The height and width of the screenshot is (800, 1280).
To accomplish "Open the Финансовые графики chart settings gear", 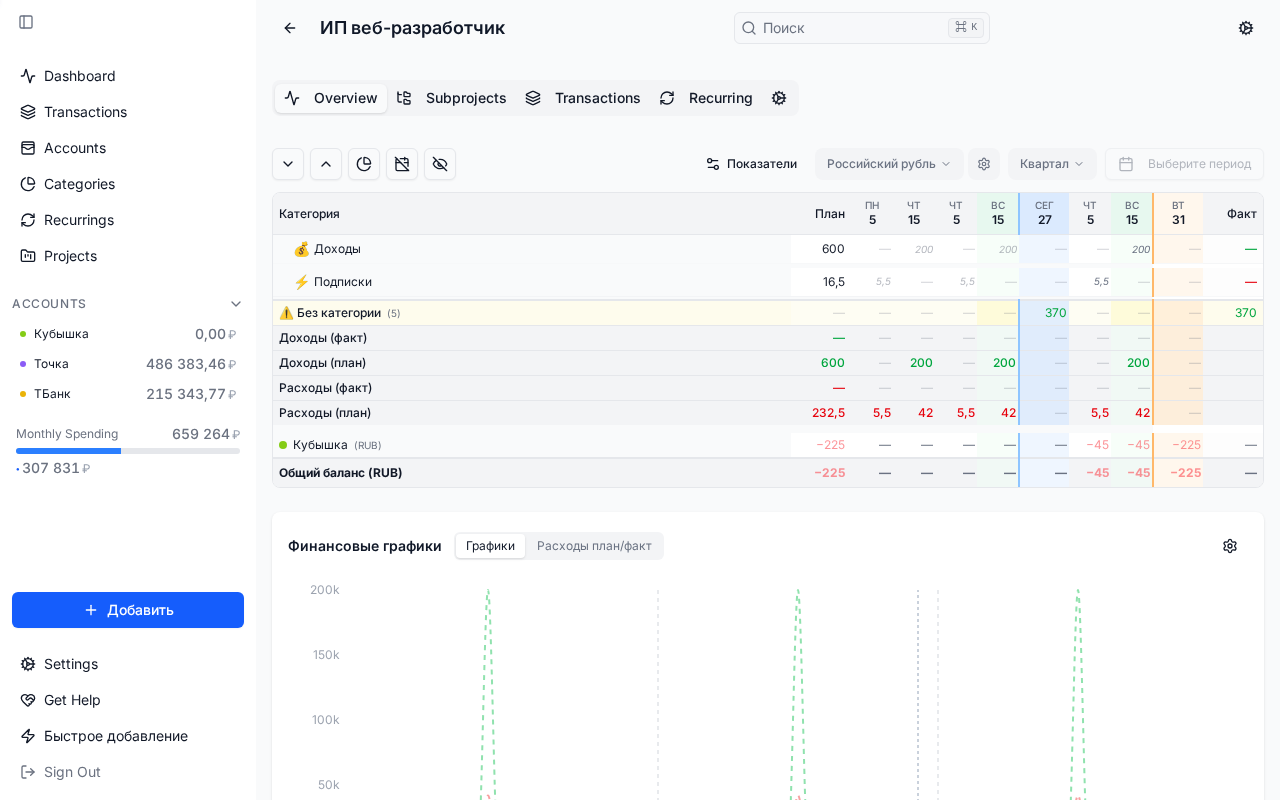I will pos(1230,546).
